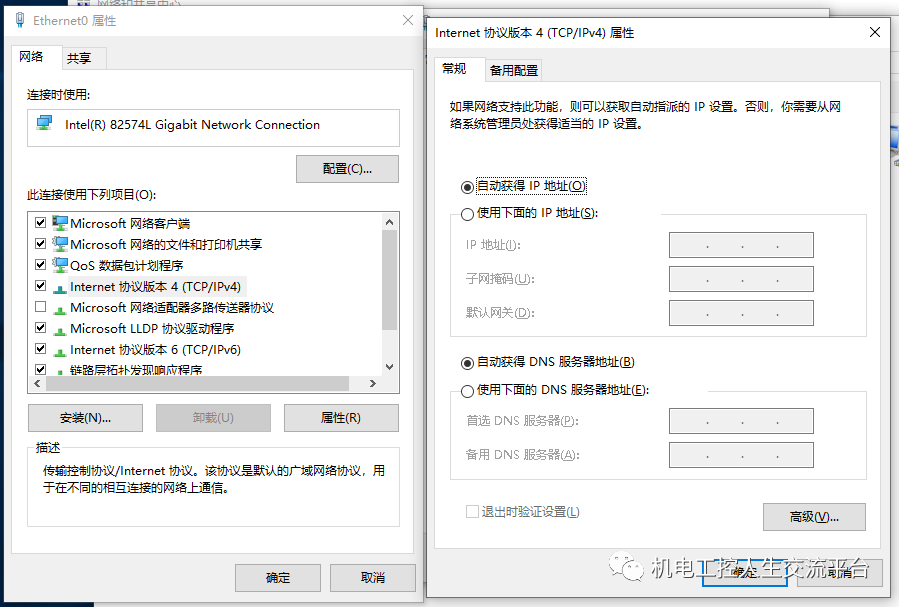Switch to the 共享 tab

click(x=79, y=58)
